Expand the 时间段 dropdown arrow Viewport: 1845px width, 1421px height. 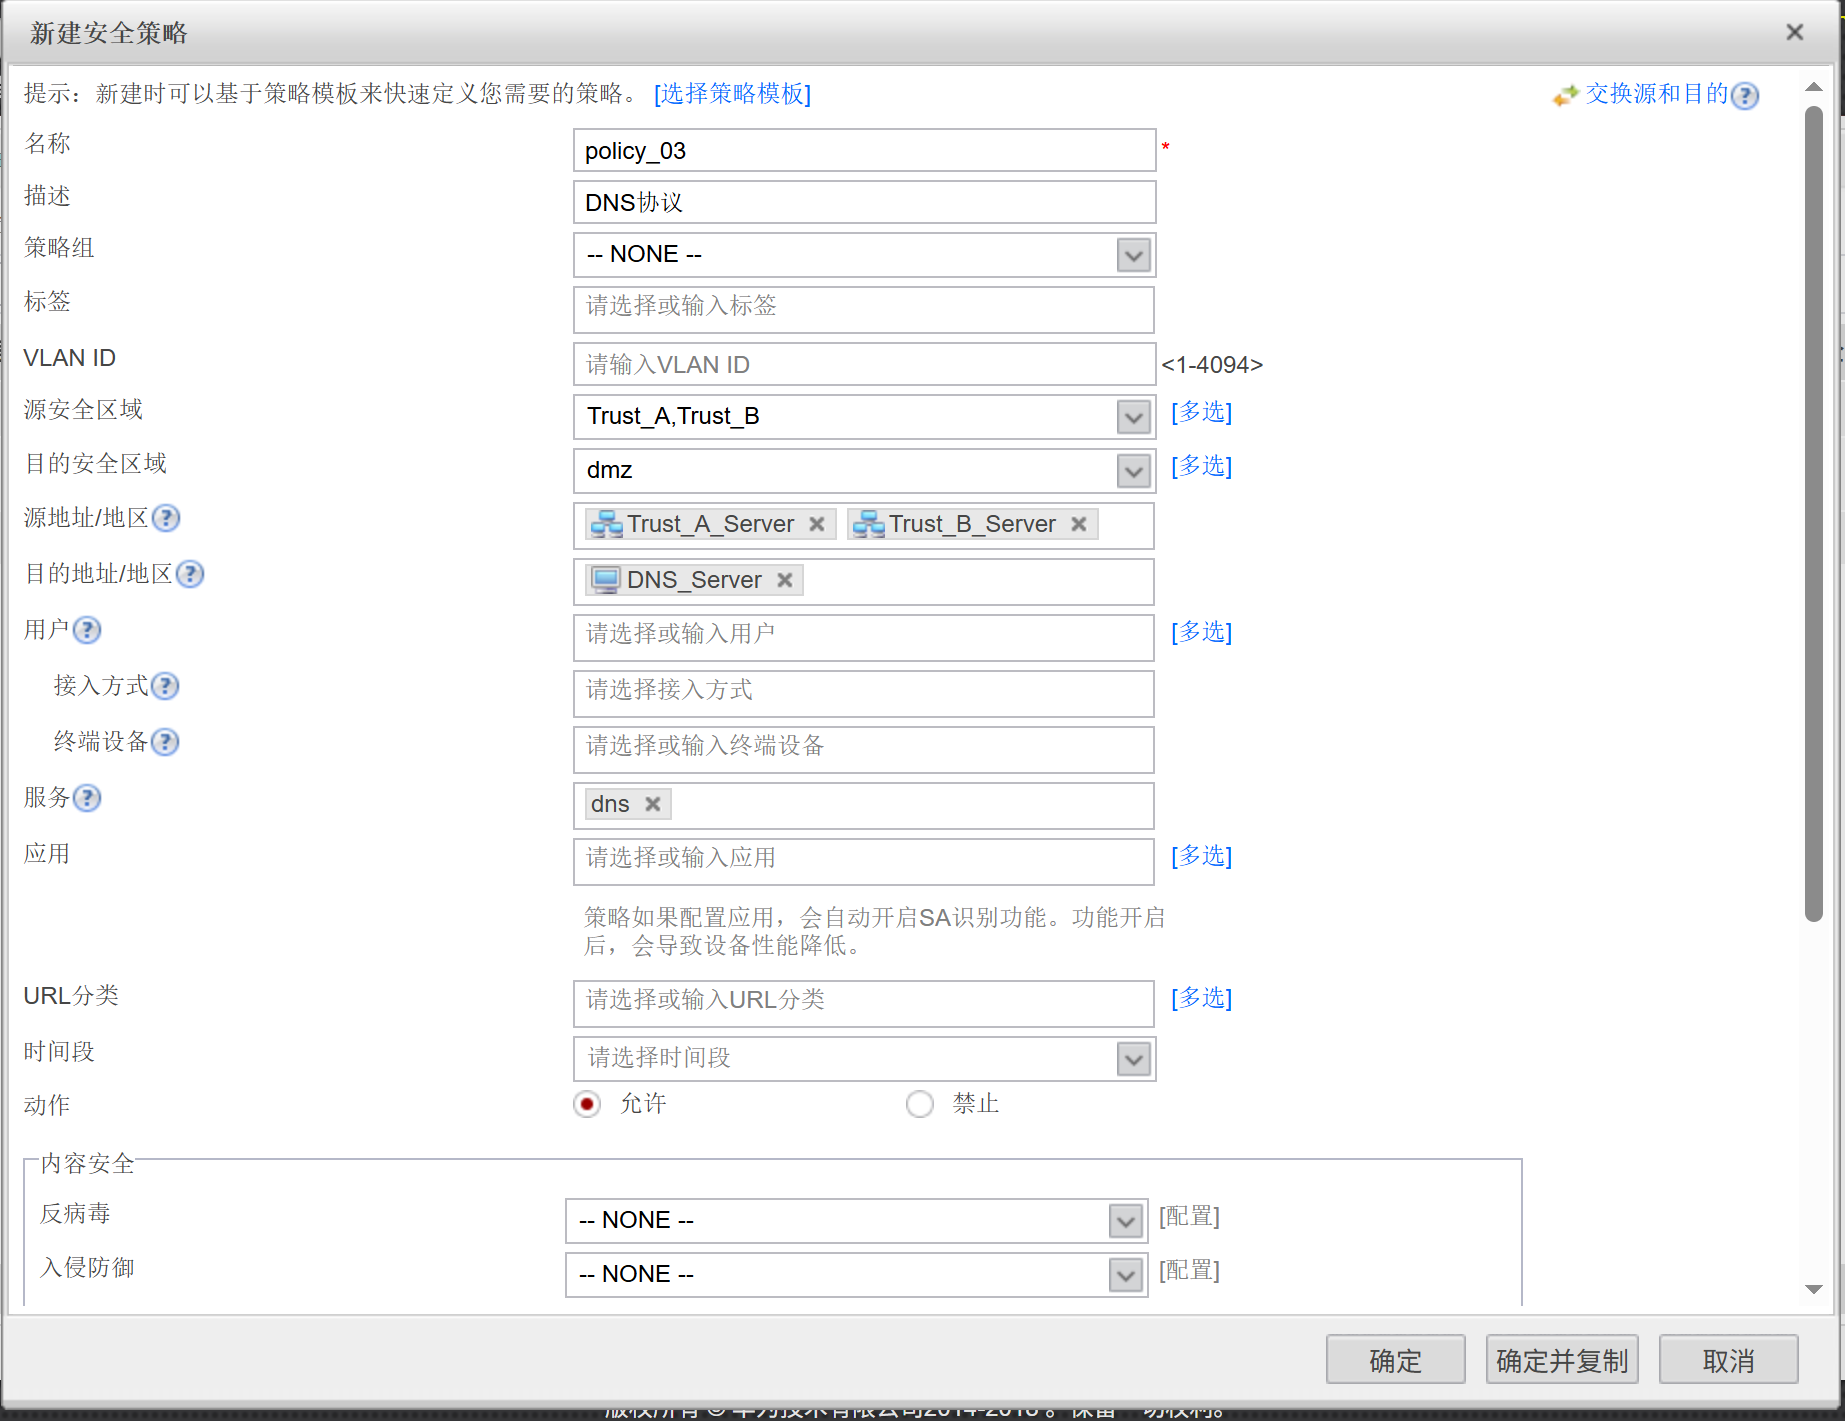tap(1133, 1059)
